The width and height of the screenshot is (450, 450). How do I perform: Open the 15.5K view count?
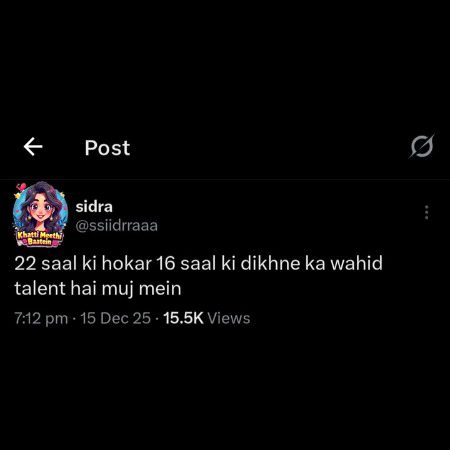click(x=183, y=318)
